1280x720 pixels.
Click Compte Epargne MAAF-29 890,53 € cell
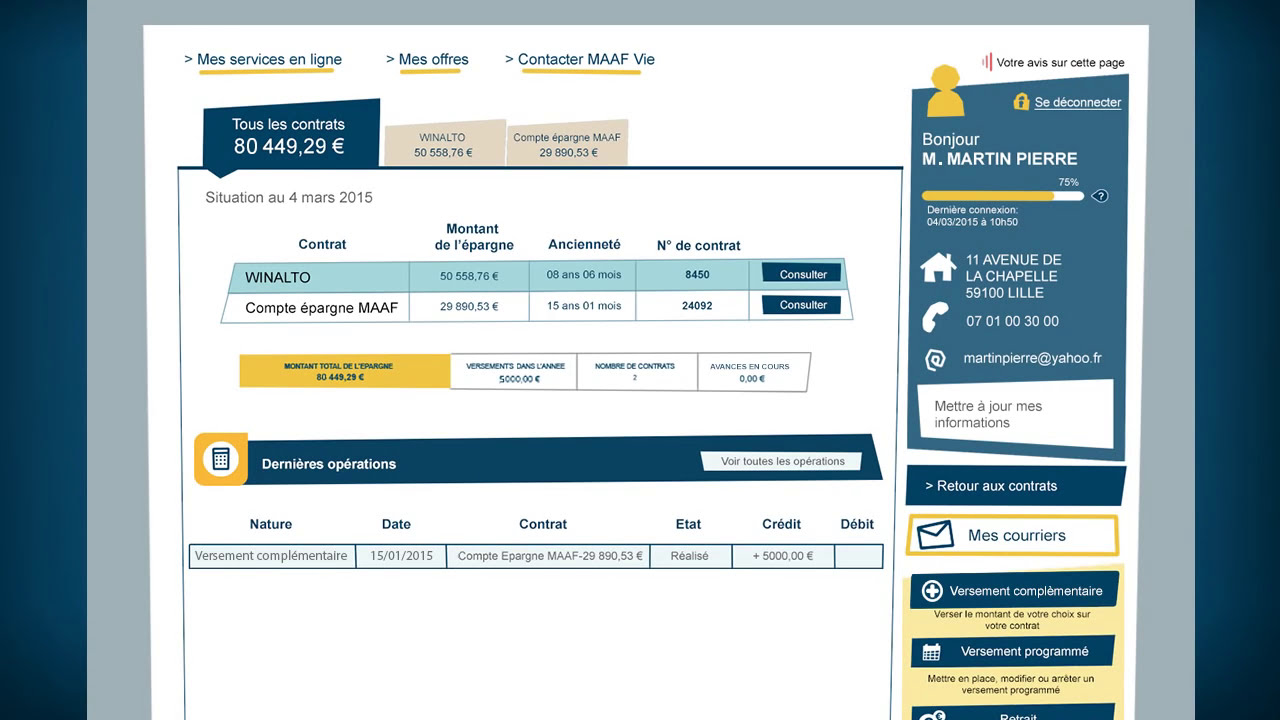(x=548, y=556)
